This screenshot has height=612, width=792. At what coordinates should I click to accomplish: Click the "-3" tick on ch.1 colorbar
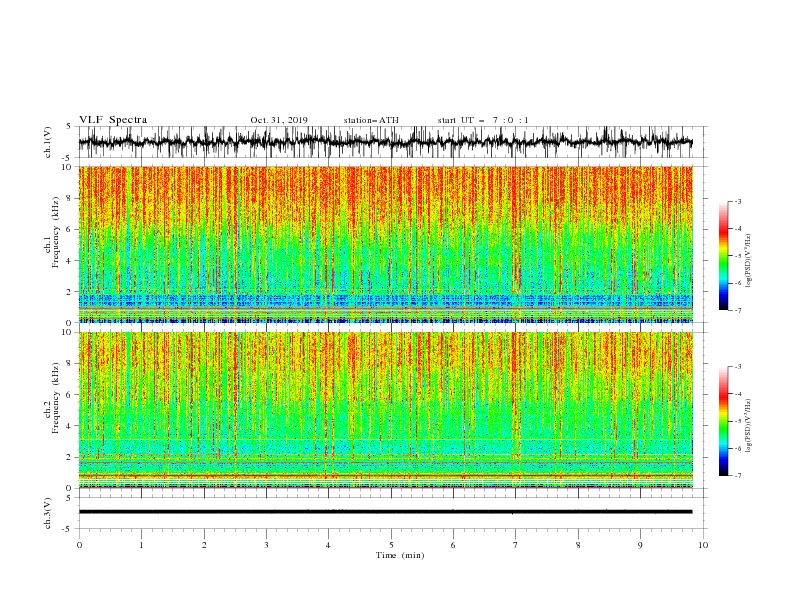click(737, 201)
